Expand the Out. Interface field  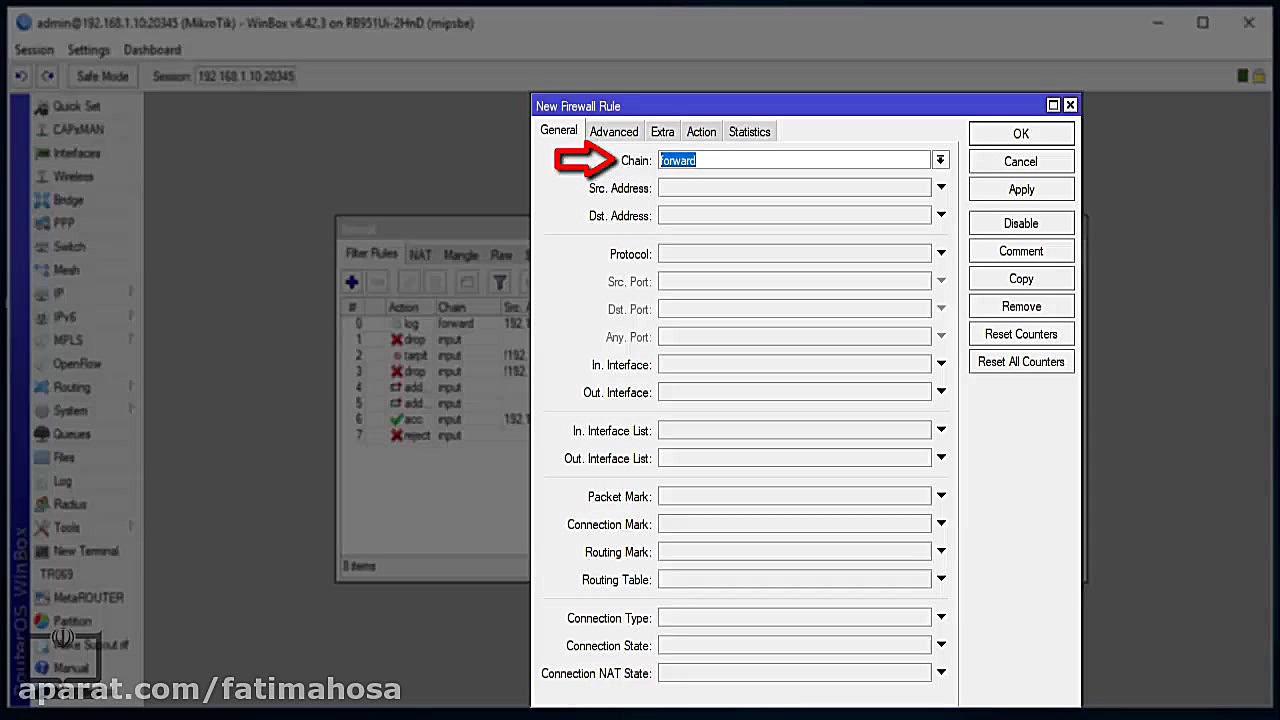point(941,393)
